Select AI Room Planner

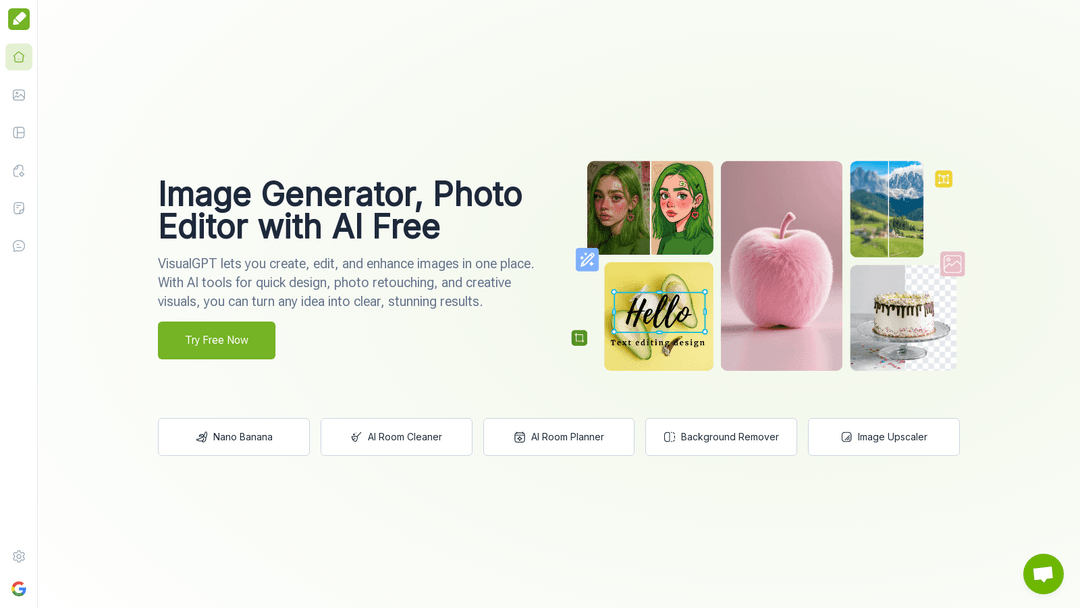click(559, 437)
